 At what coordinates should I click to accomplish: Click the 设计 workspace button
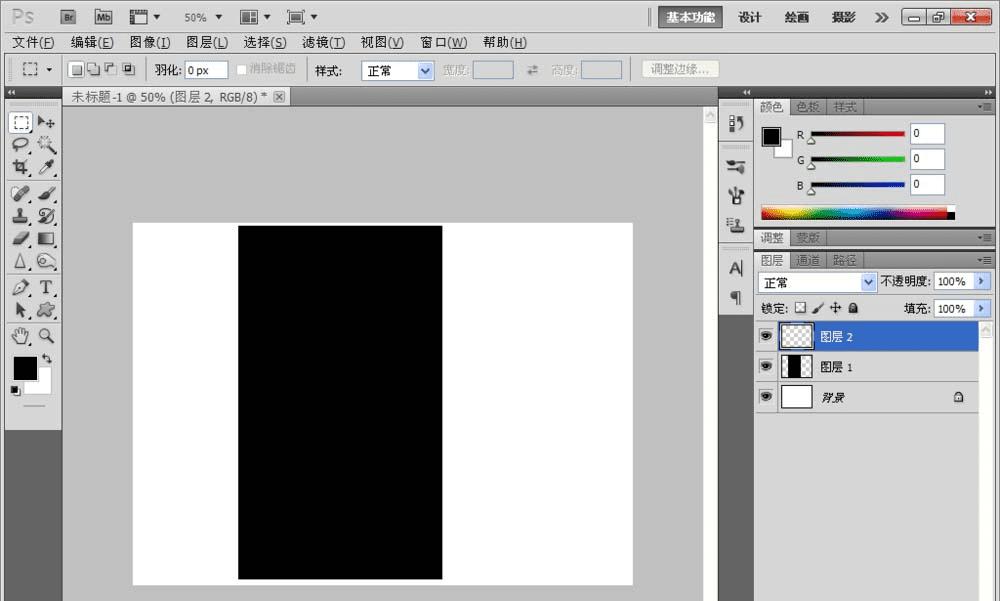pos(750,17)
